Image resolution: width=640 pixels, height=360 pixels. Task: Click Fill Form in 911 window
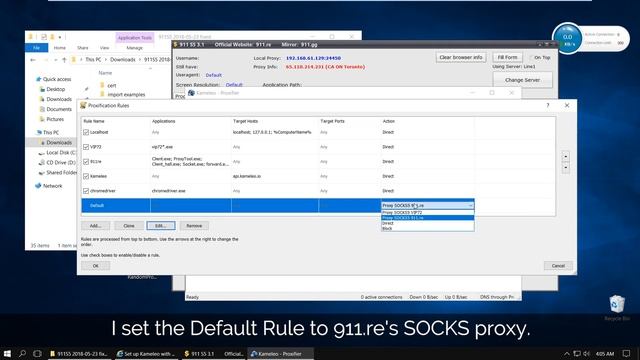click(x=507, y=58)
